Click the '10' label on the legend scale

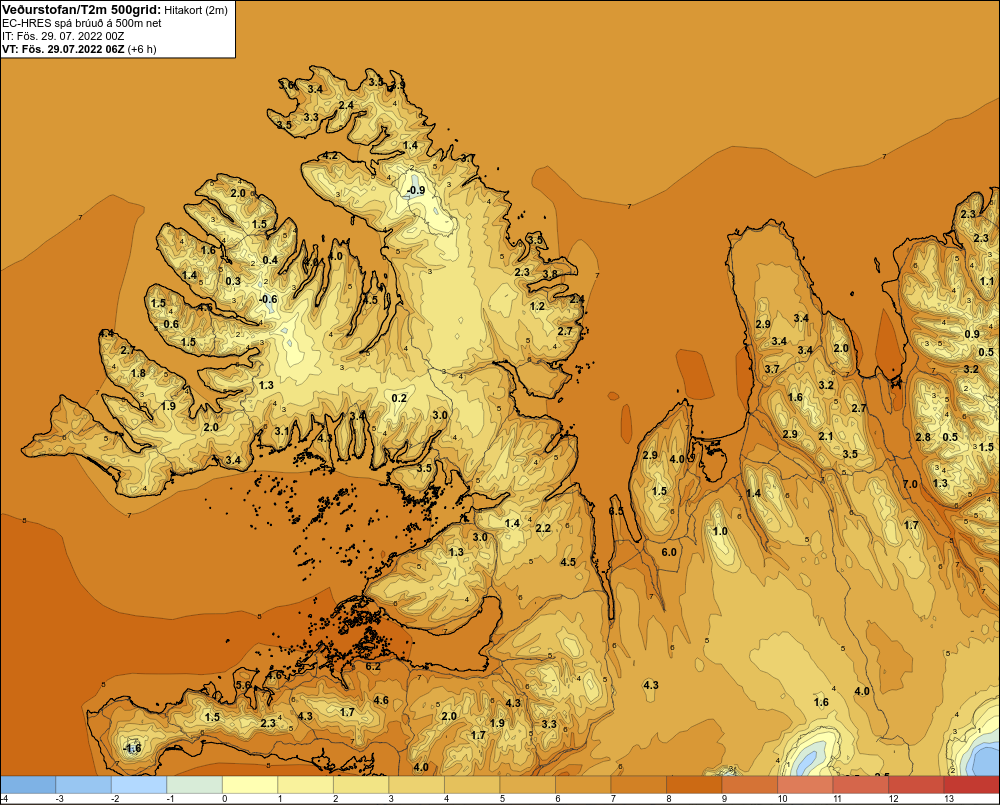pos(783,799)
